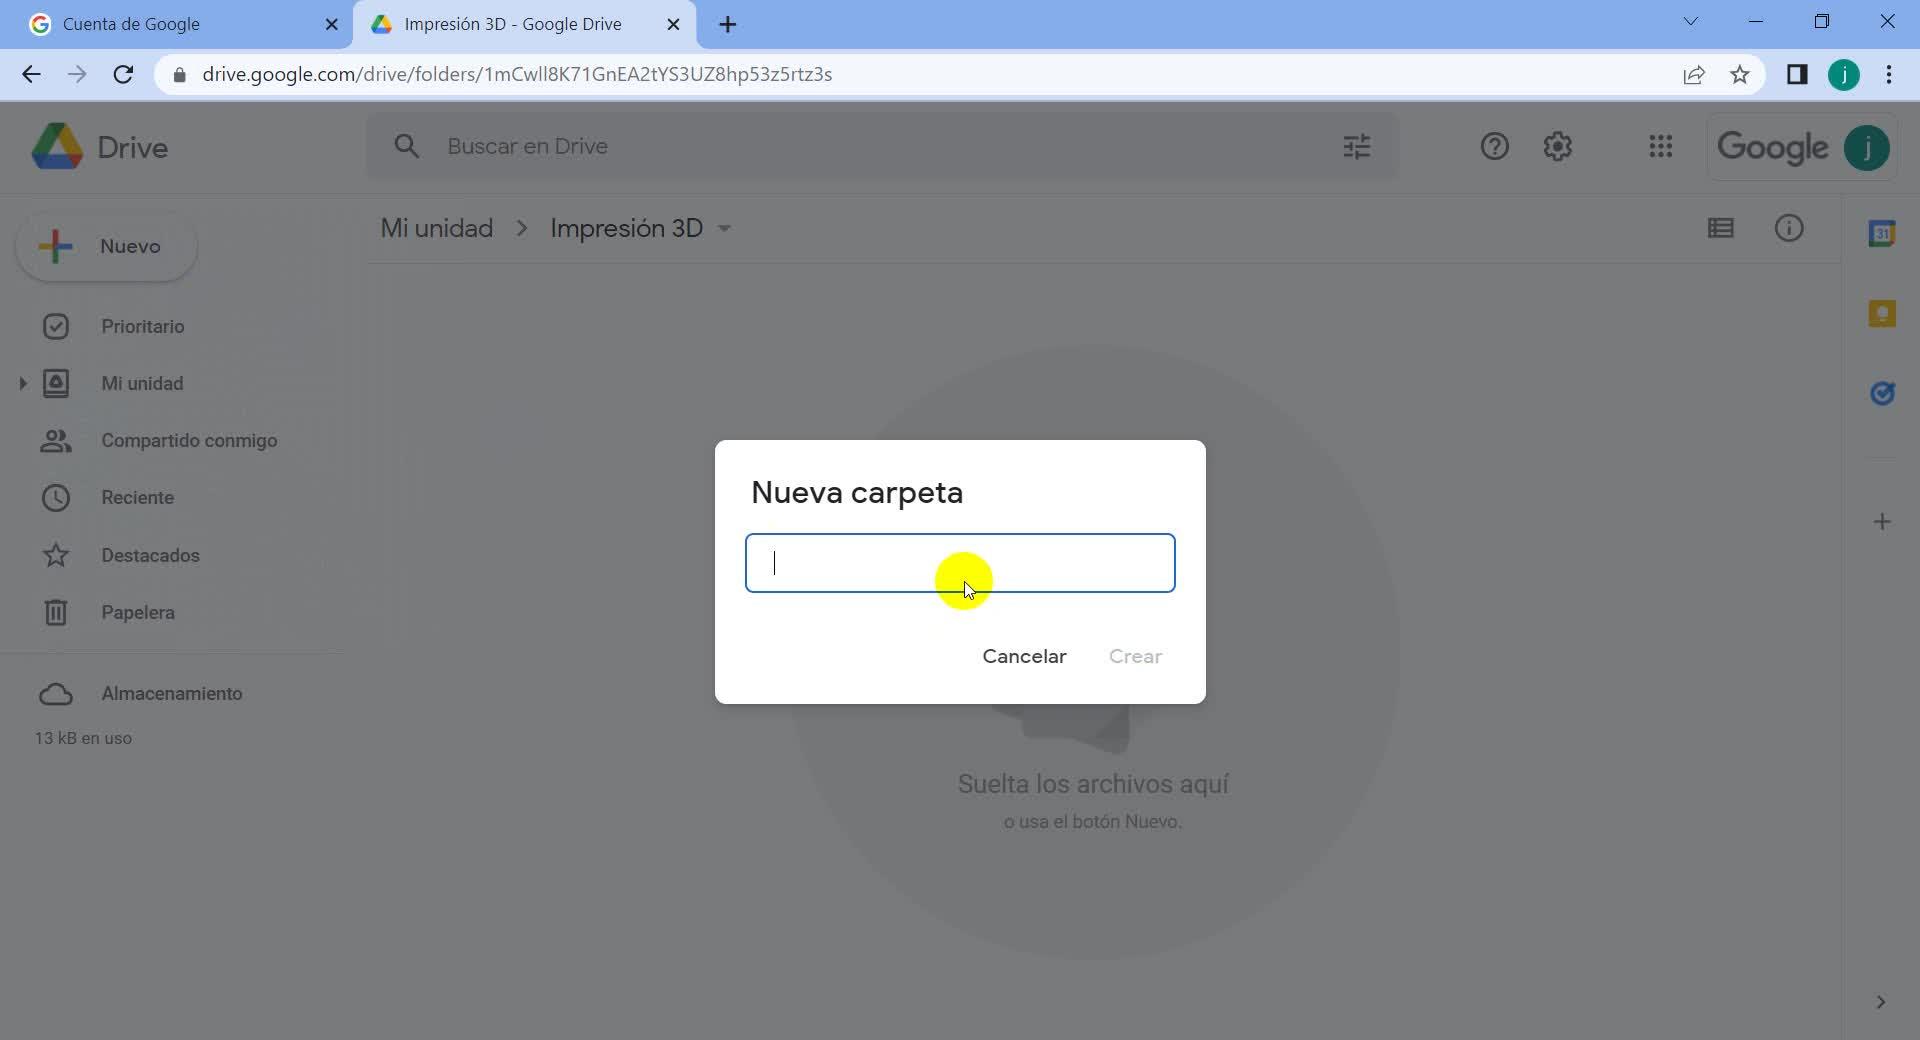View site information lock icon

click(179, 74)
